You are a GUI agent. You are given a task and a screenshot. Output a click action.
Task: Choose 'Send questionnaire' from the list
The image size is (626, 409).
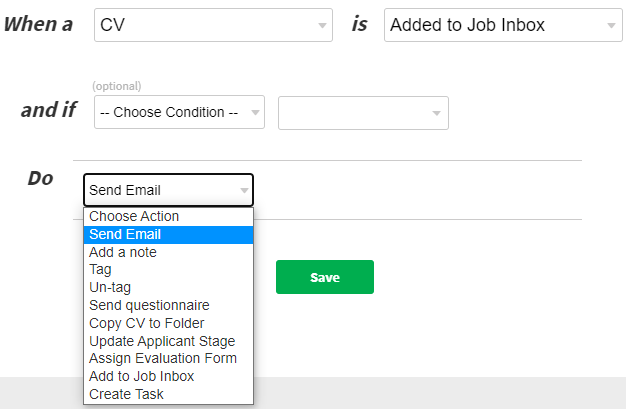(x=149, y=305)
